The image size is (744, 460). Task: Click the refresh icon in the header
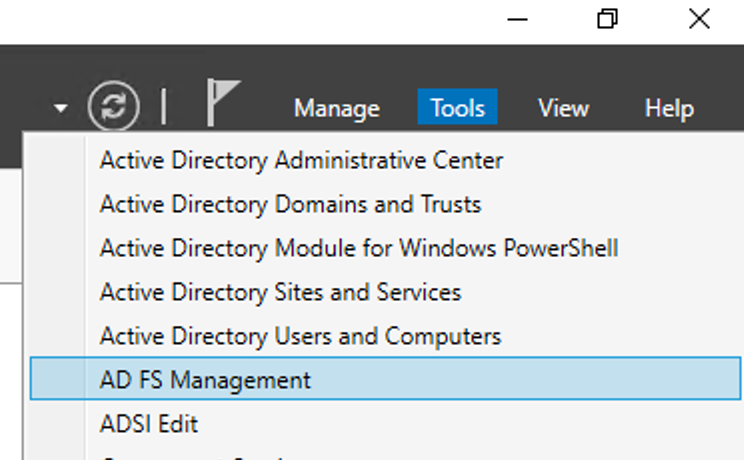[113, 106]
